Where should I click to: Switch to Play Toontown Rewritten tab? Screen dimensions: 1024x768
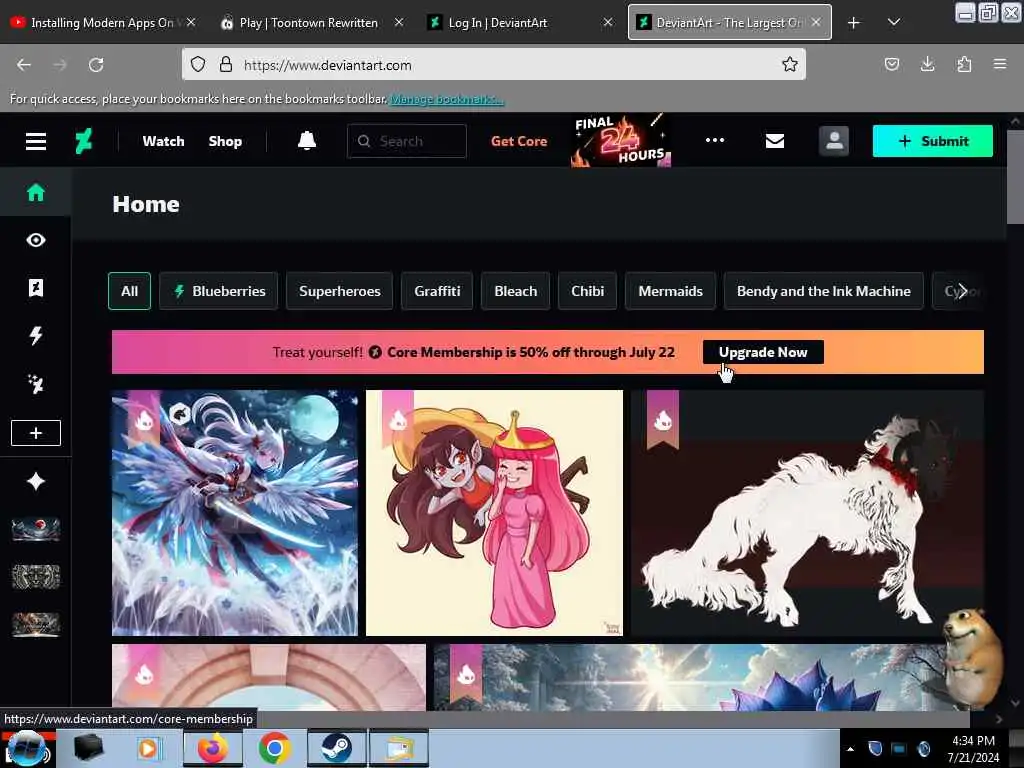click(x=311, y=23)
